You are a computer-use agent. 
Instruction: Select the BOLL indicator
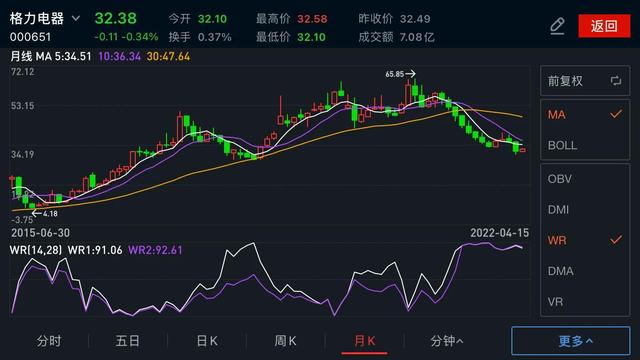click(585, 145)
